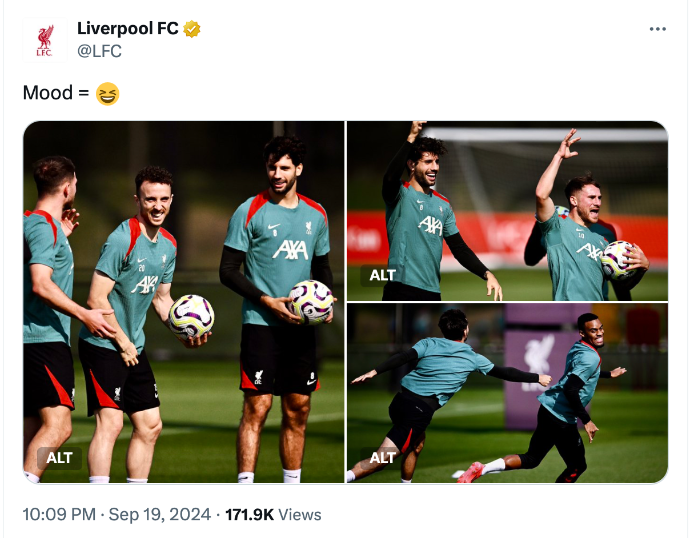Image resolution: width=690 pixels, height=538 pixels.
Task: Click the ball held in top-right photo
Action: click(618, 260)
